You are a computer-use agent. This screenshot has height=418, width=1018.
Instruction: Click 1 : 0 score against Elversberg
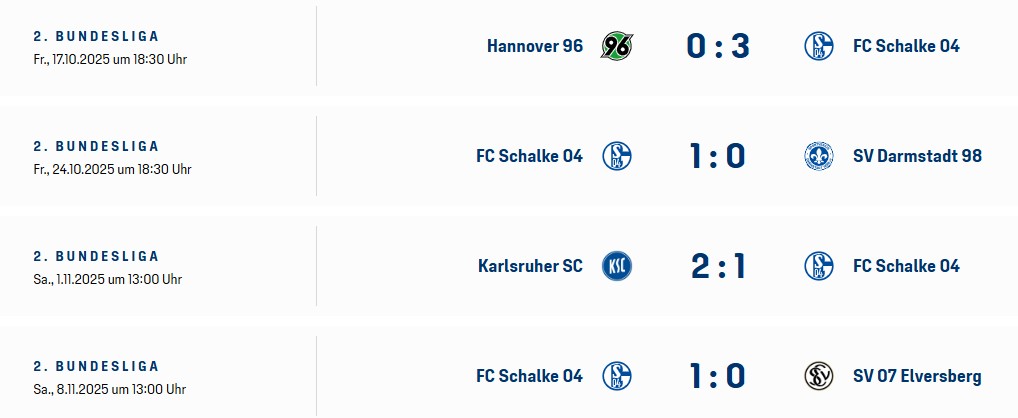pos(717,376)
